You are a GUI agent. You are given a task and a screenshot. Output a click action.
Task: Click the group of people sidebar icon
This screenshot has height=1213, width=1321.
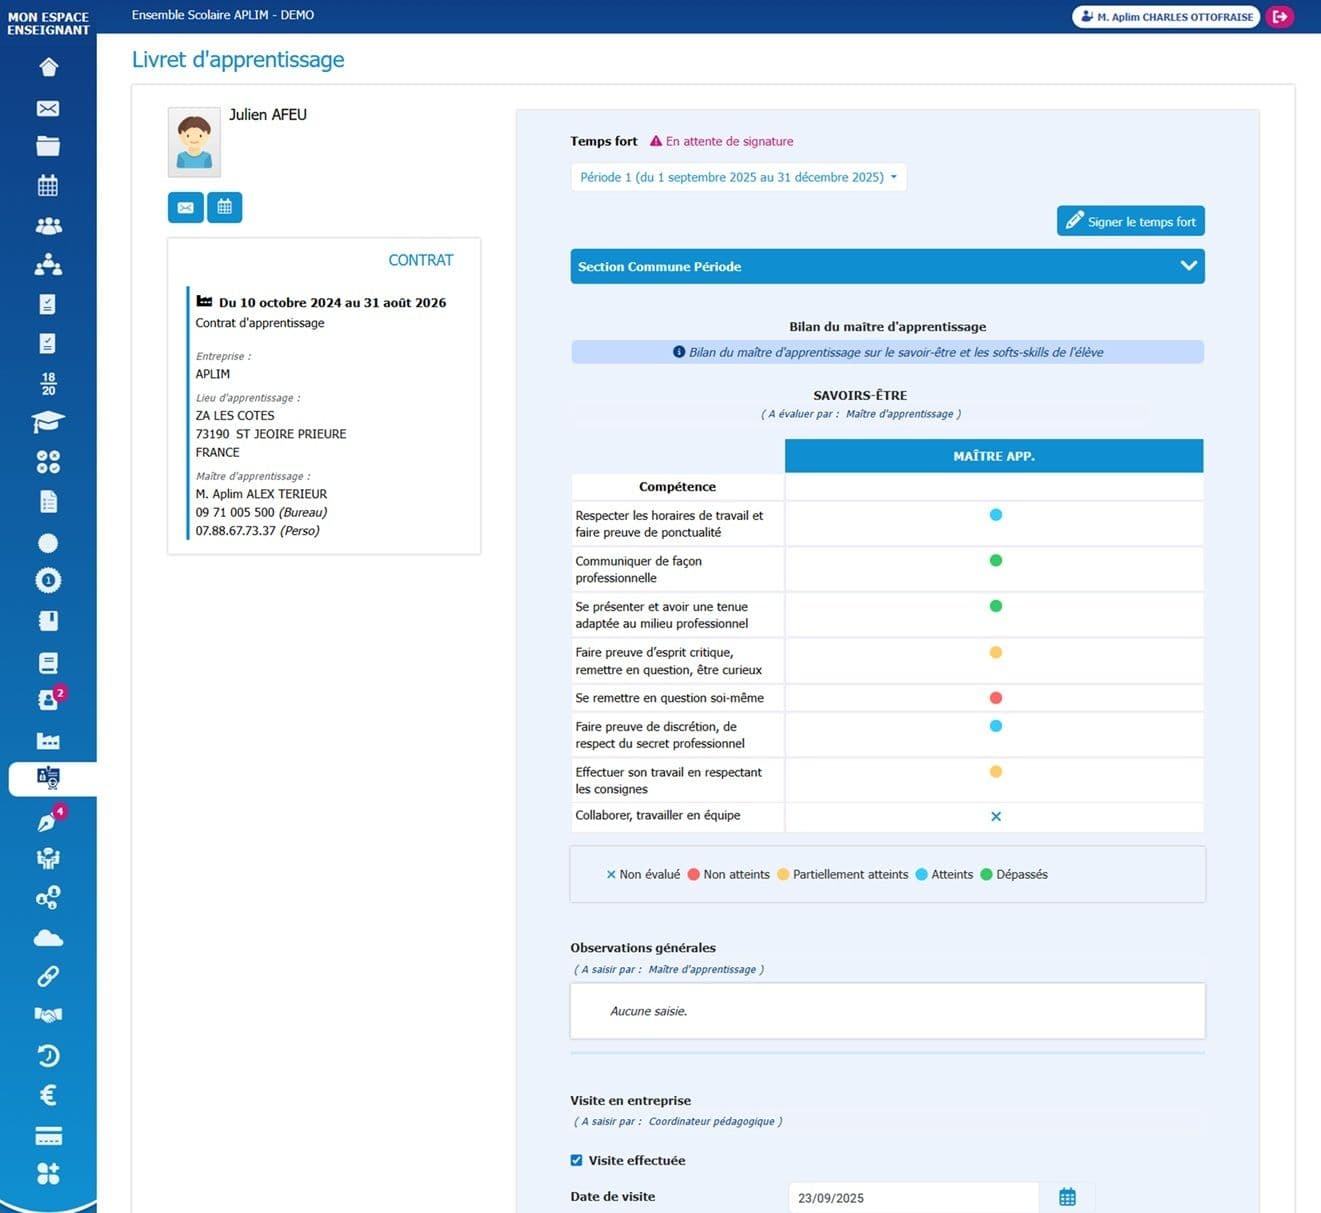coord(48,226)
